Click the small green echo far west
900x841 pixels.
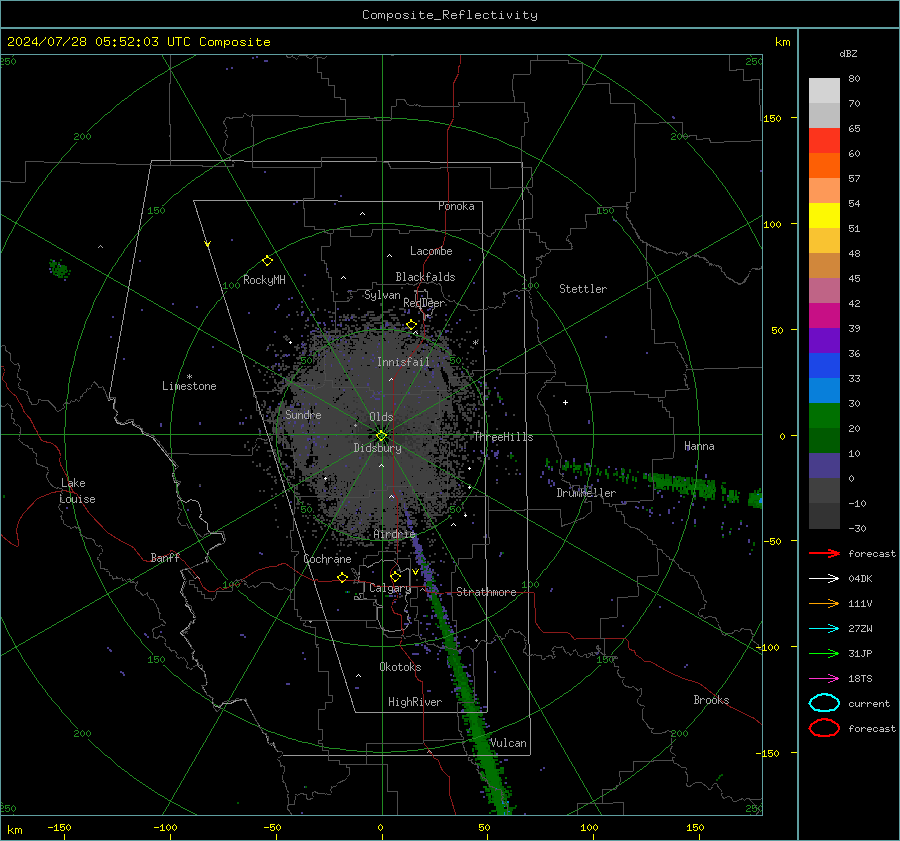(59, 269)
